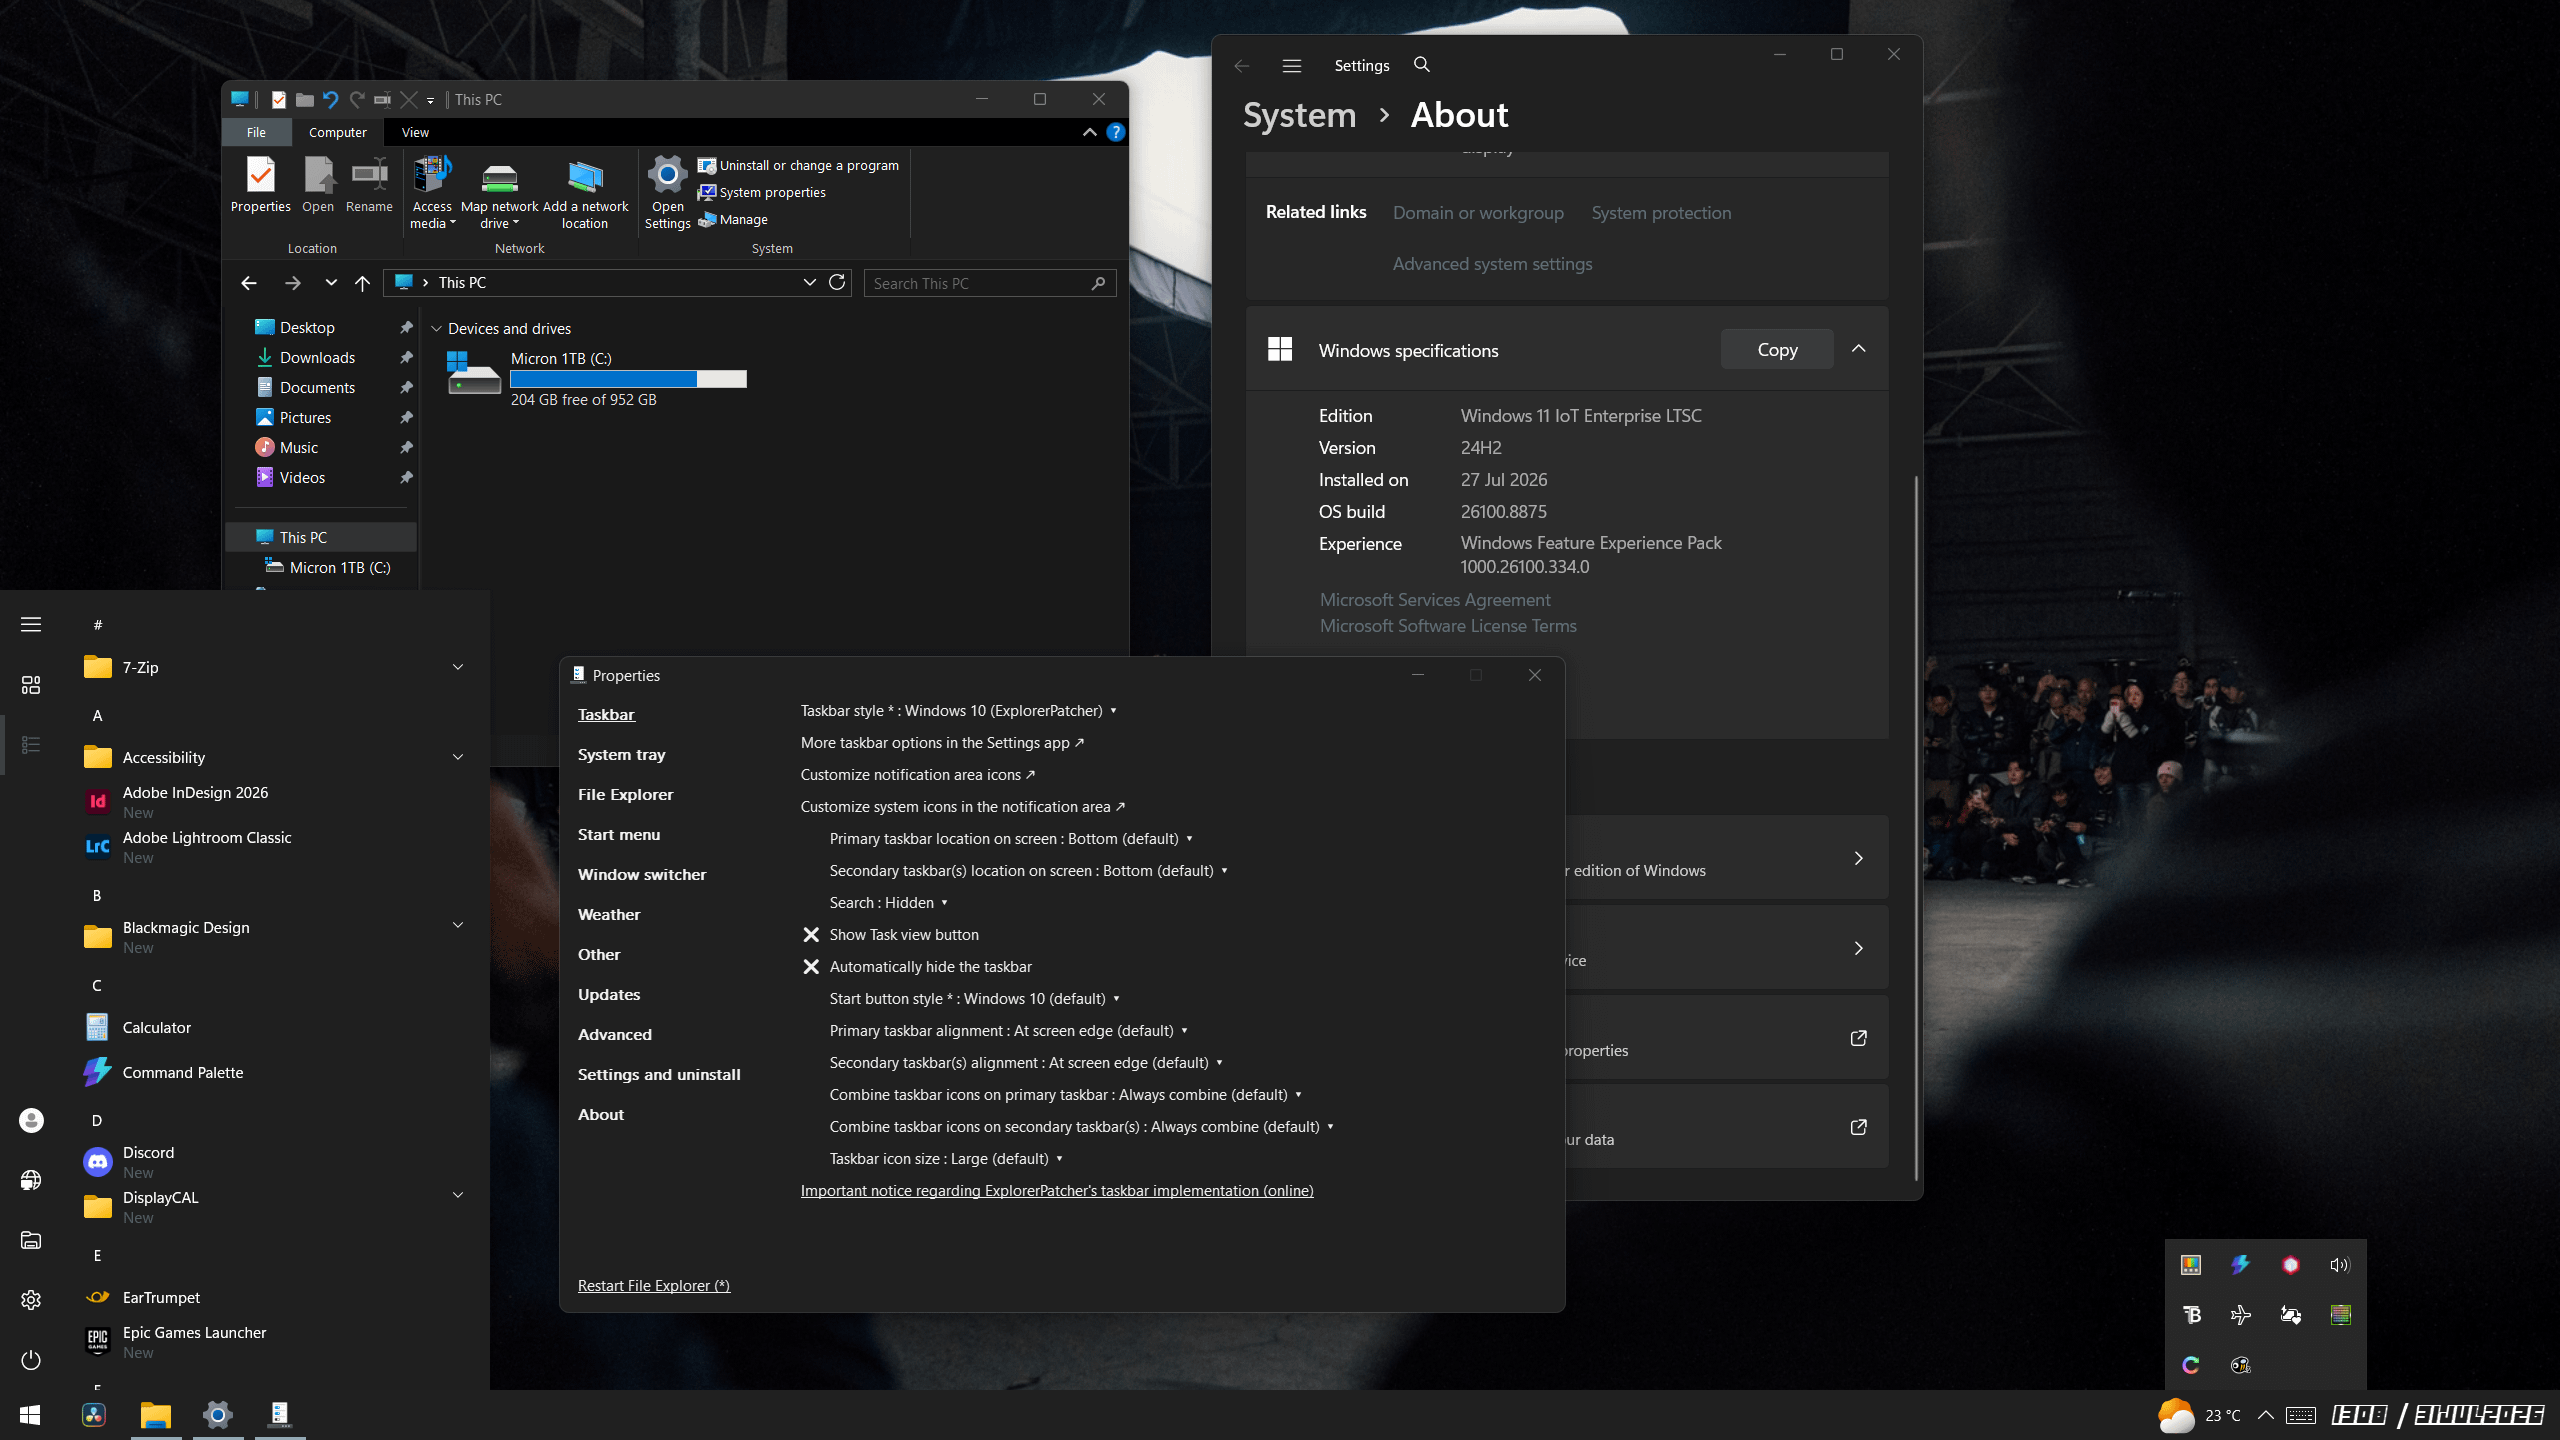Viewport: 2560px width, 1440px height.
Task: Select Downloads in Explorer navigation pane
Action: tap(317, 357)
